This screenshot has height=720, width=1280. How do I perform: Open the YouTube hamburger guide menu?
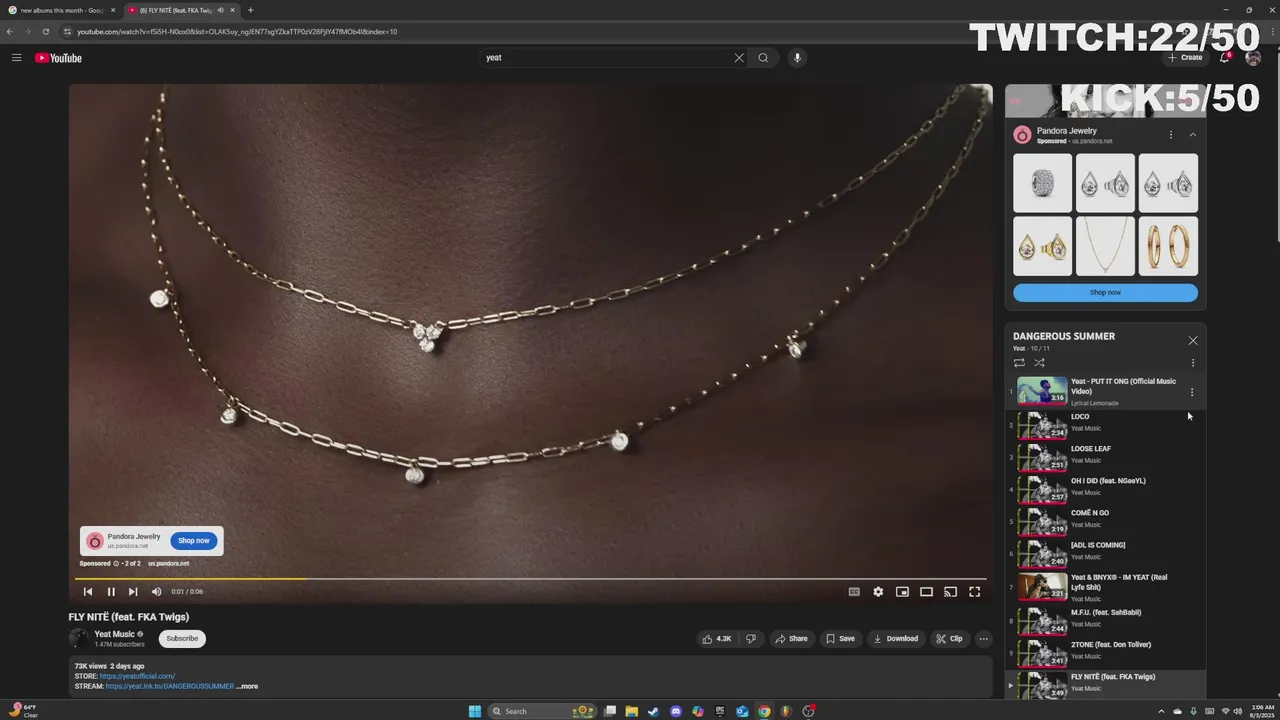click(x=16, y=58)
